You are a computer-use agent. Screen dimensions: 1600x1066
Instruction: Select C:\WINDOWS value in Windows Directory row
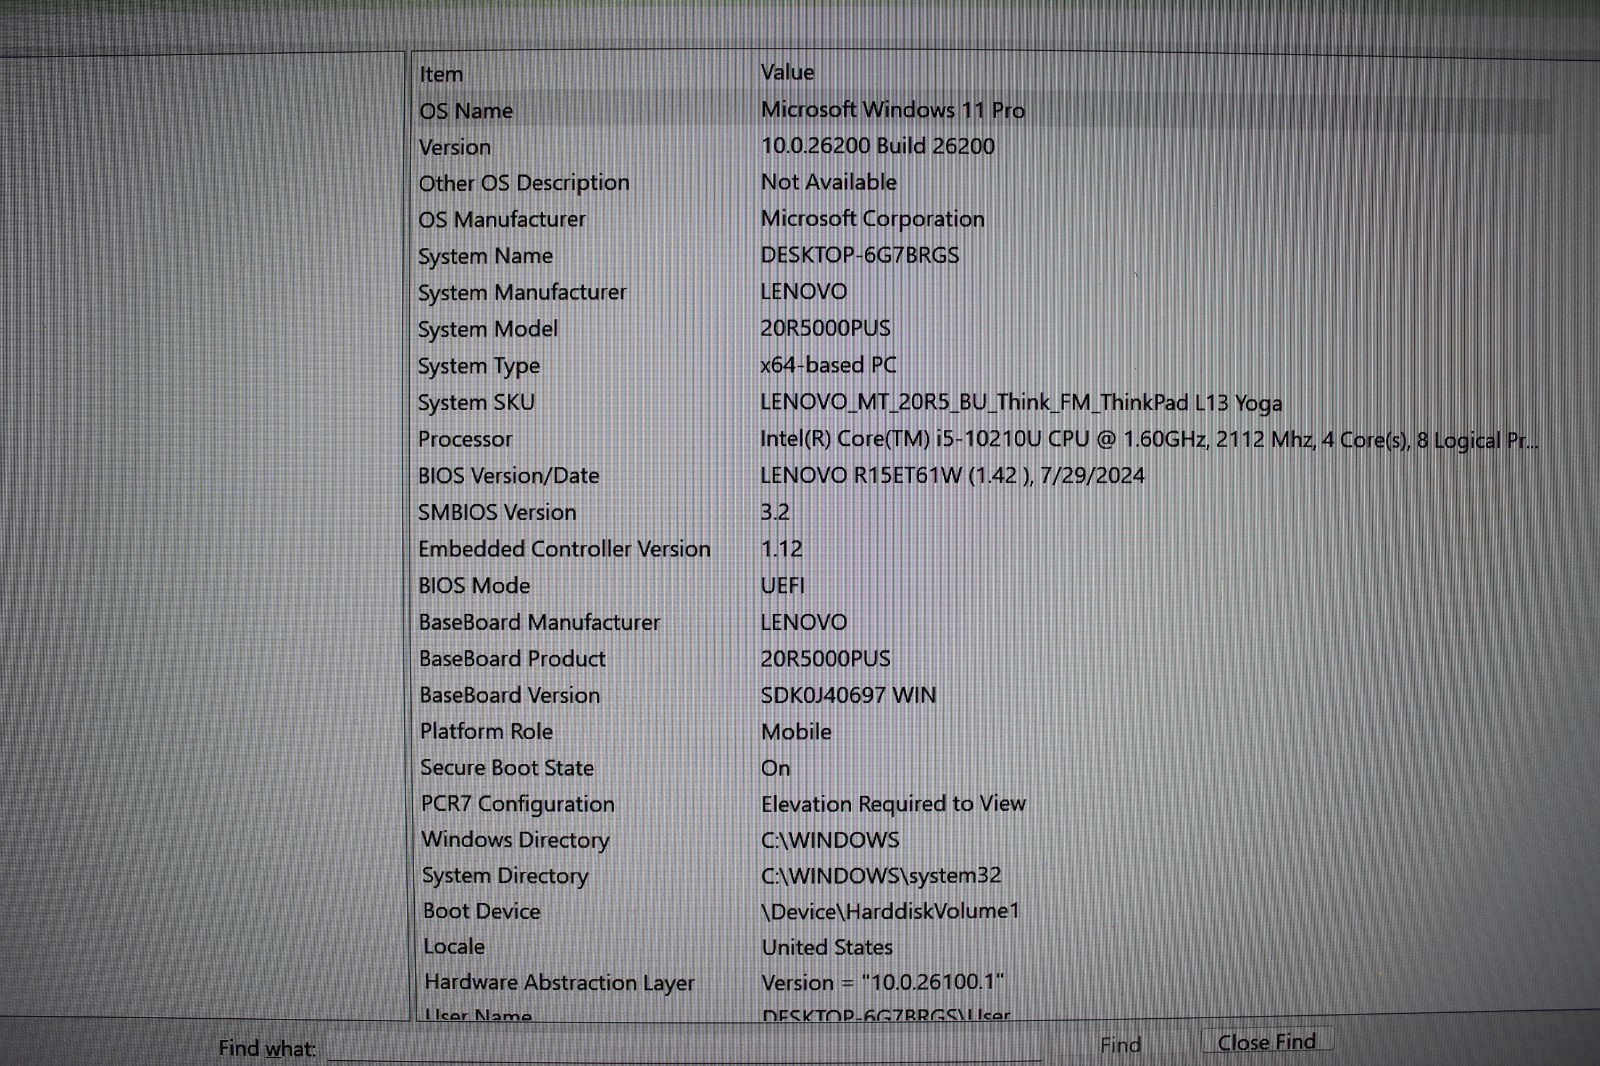click(x=830, y=840)
